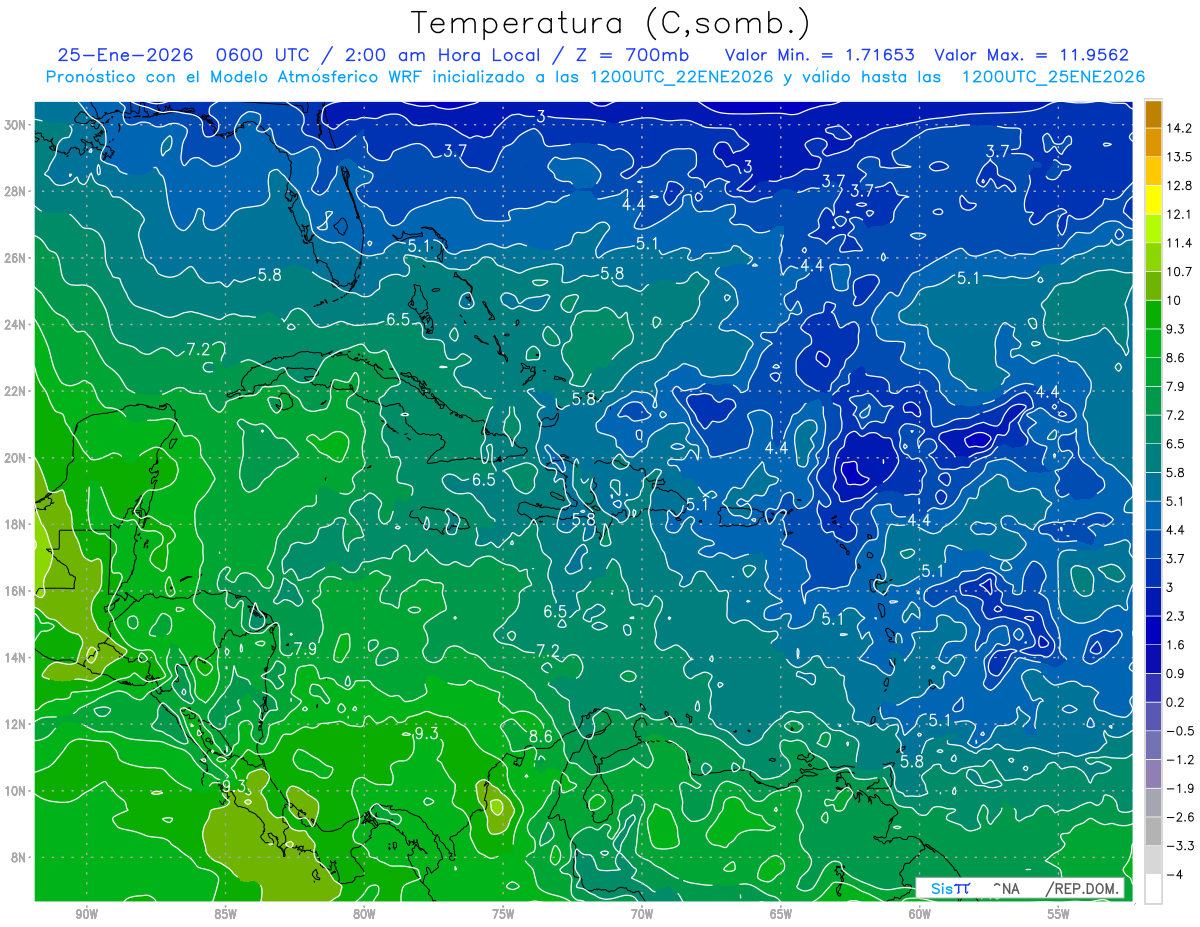Click the 12.8 tick on the color scale
Viewport: 1200px width, 927px height.
[1179, 186]
